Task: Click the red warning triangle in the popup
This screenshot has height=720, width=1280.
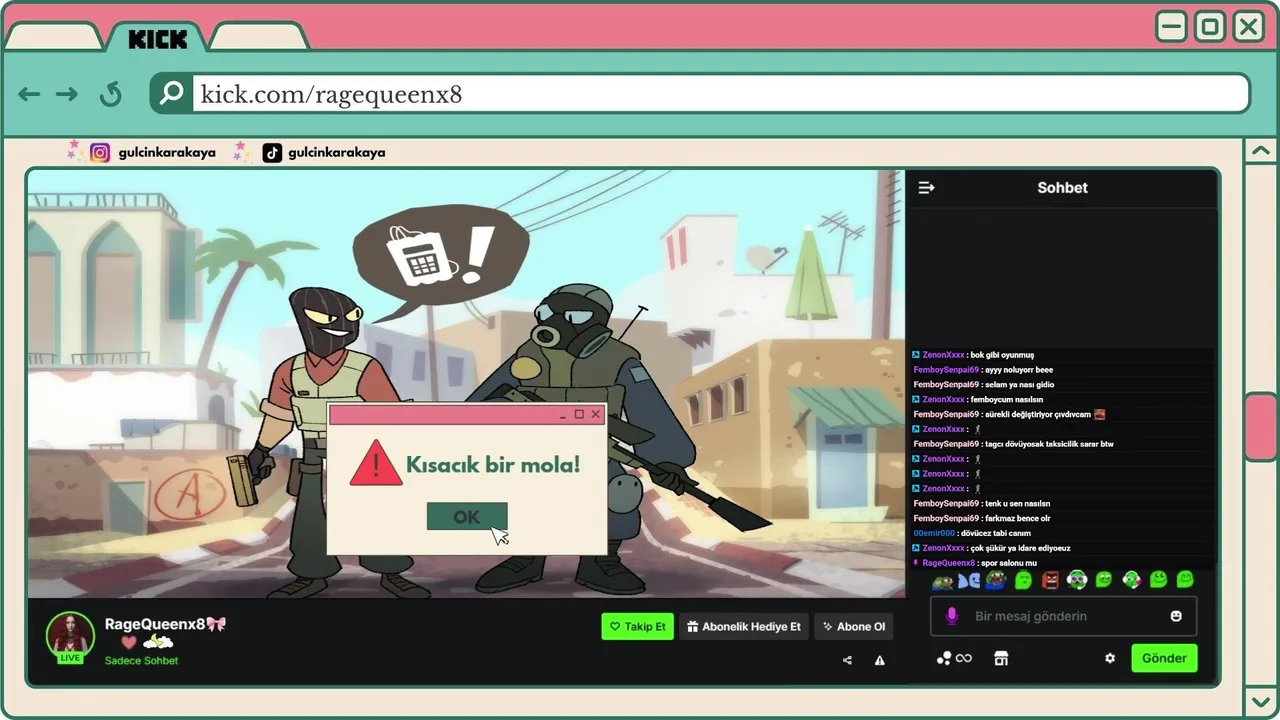Action: (376, 464)
